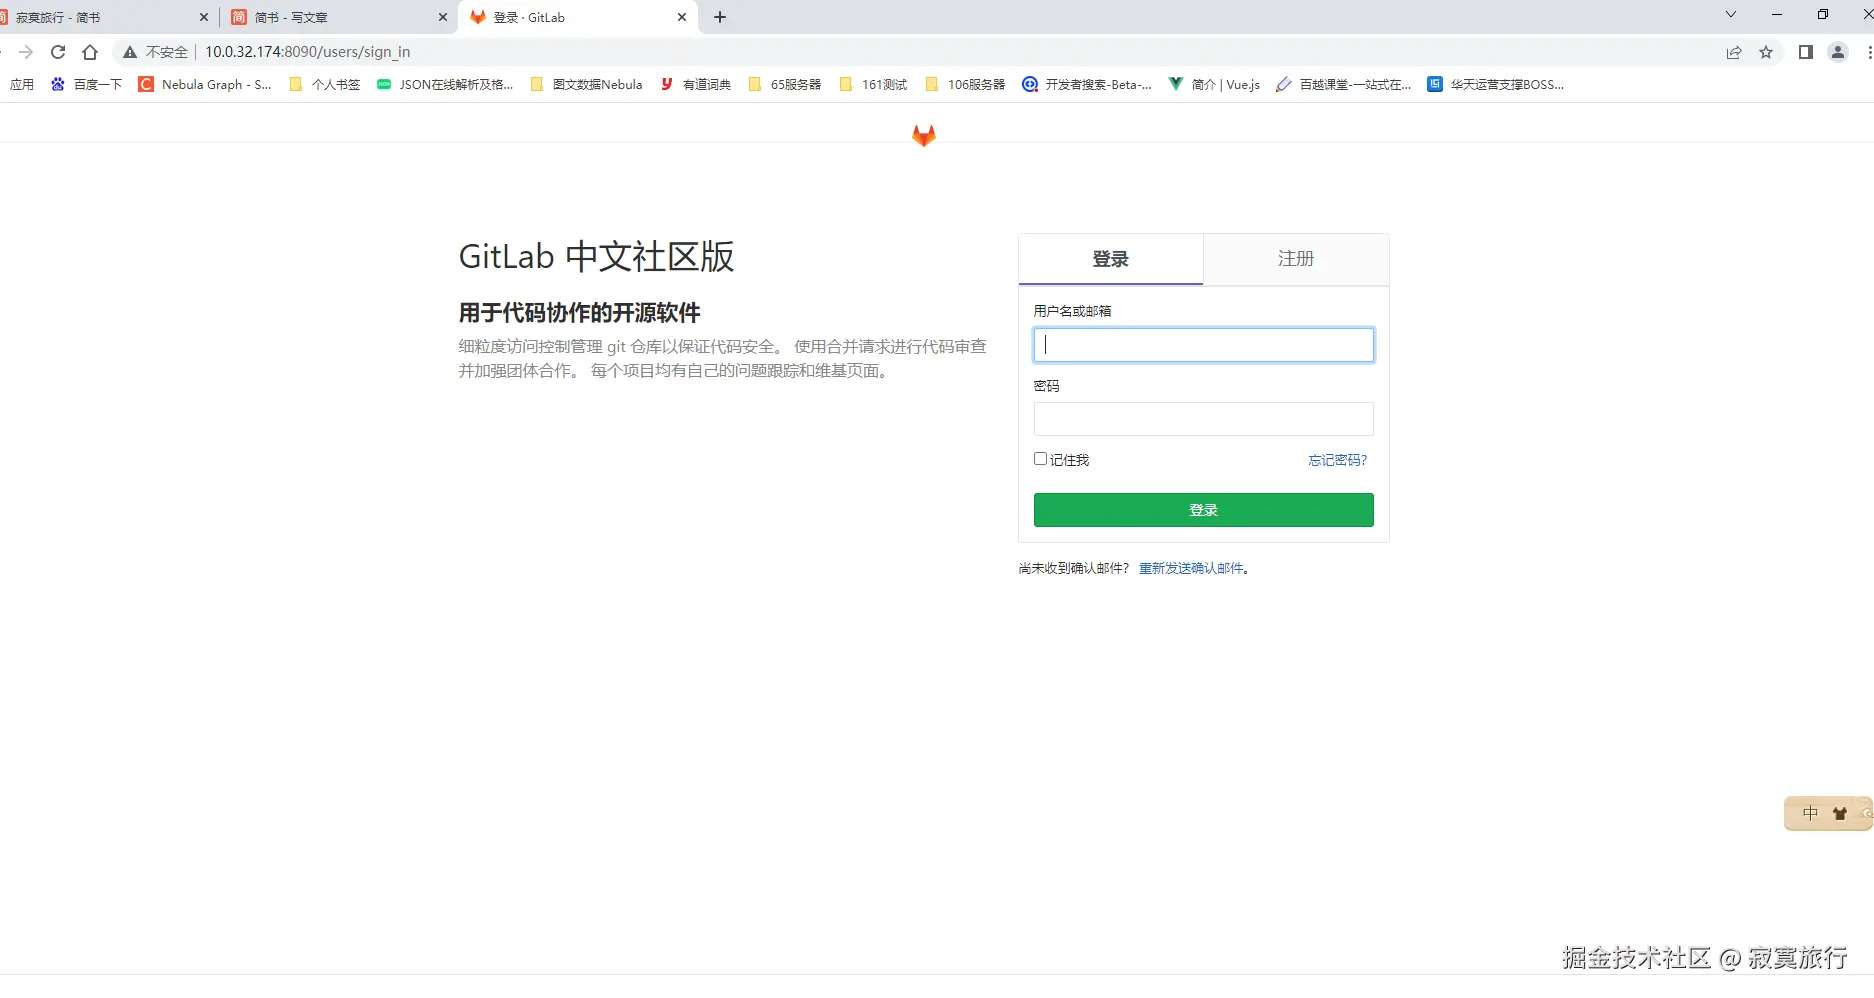Switch to the 注册 register tab
This screenshot has height=998, width=1874.
pyautogui.click(x=1296, y=259)
